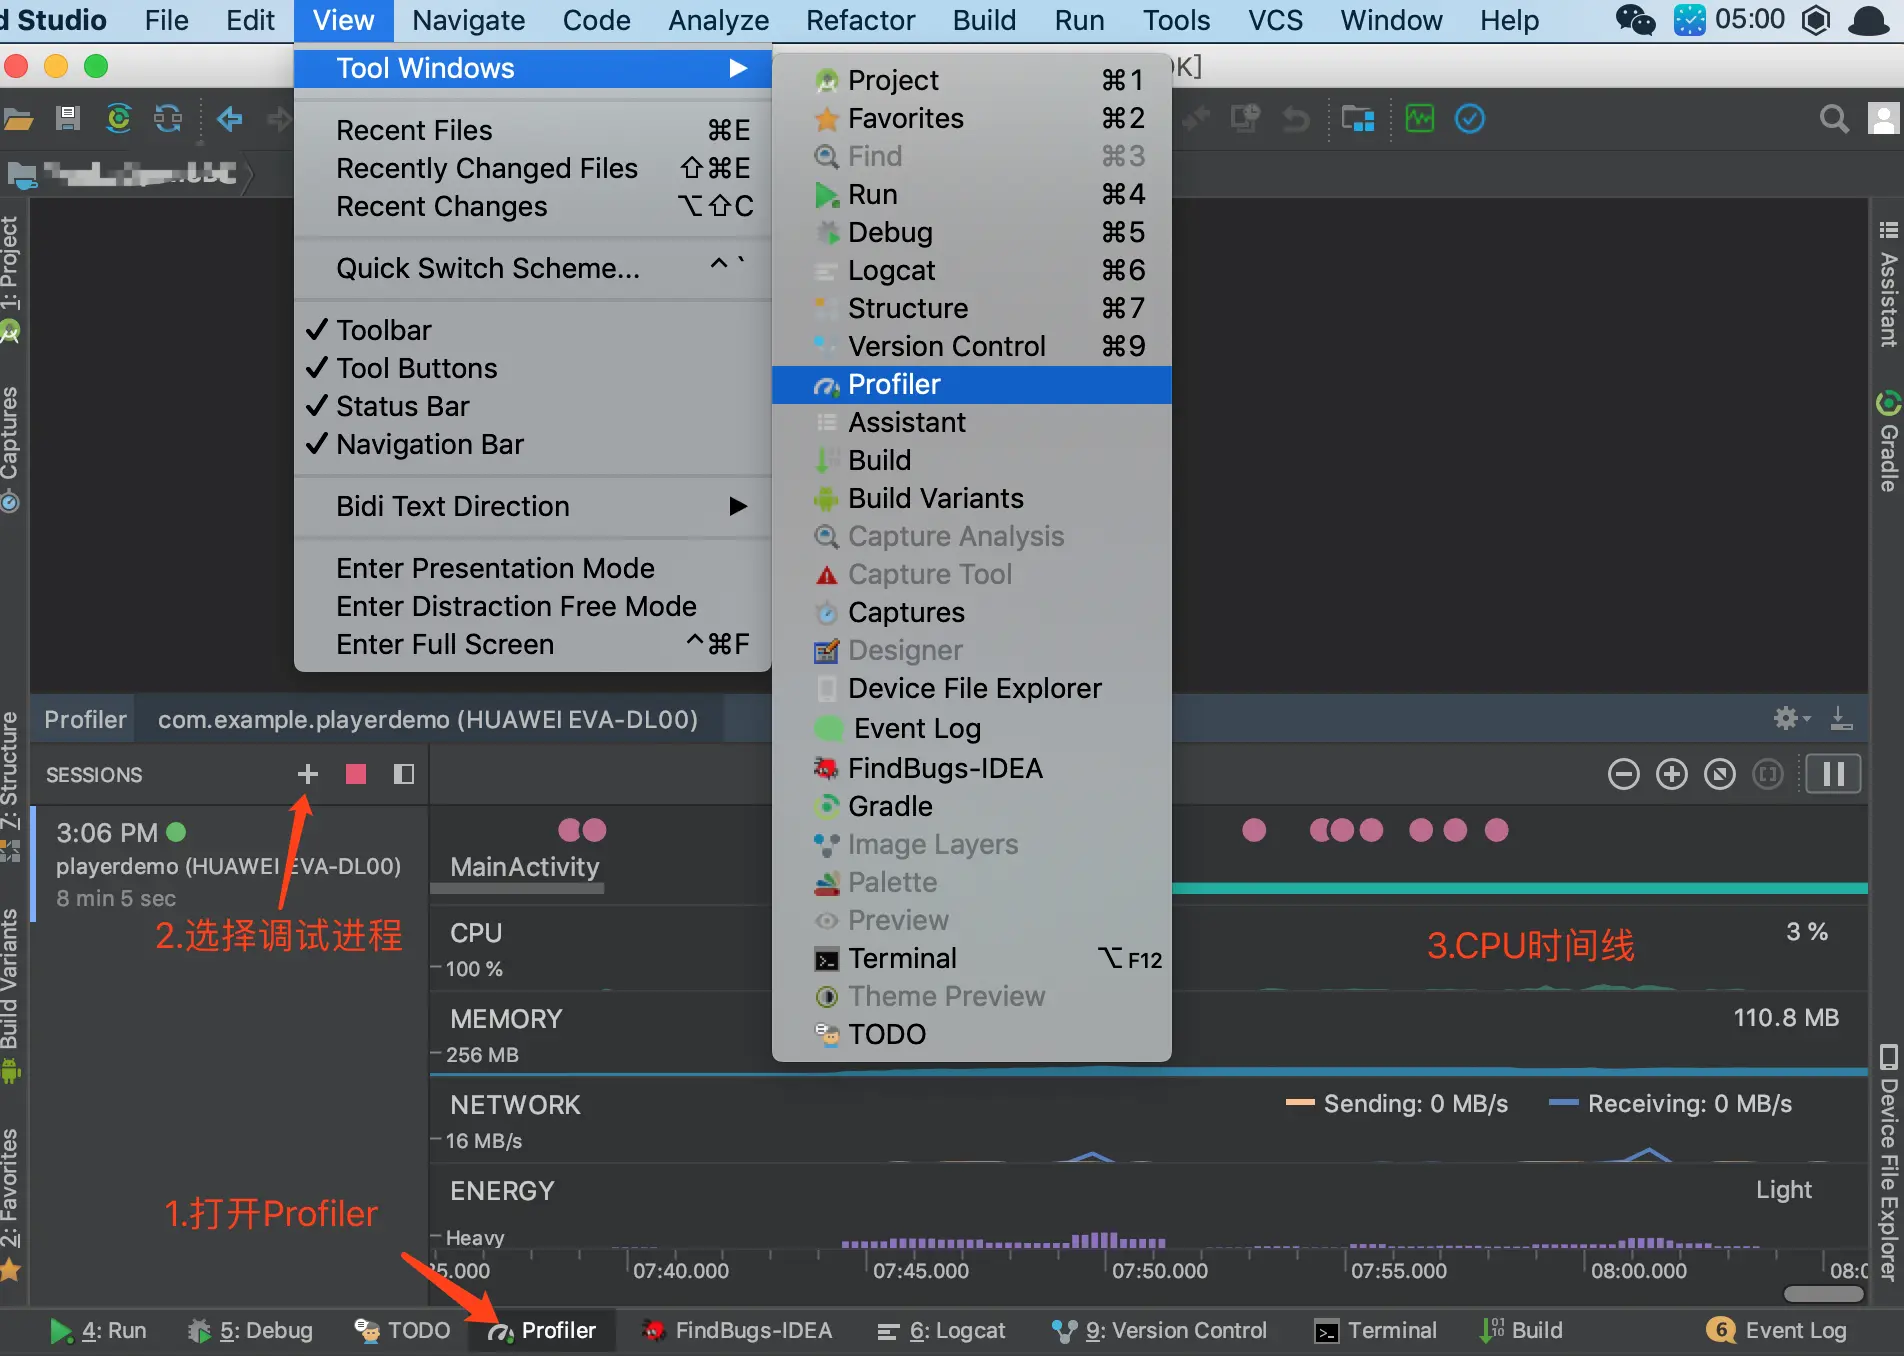Screen dimensions: 1904x1356
Task: Stop the current profiling session
Action: pos(355,774)
